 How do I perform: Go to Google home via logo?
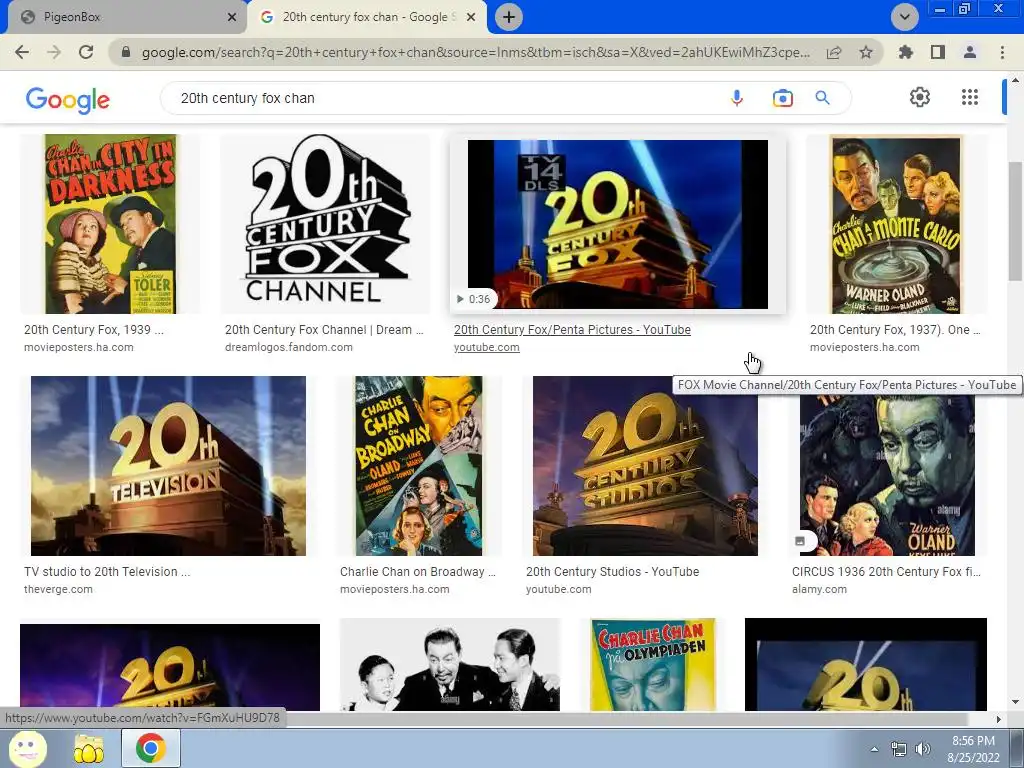[68, 100]
